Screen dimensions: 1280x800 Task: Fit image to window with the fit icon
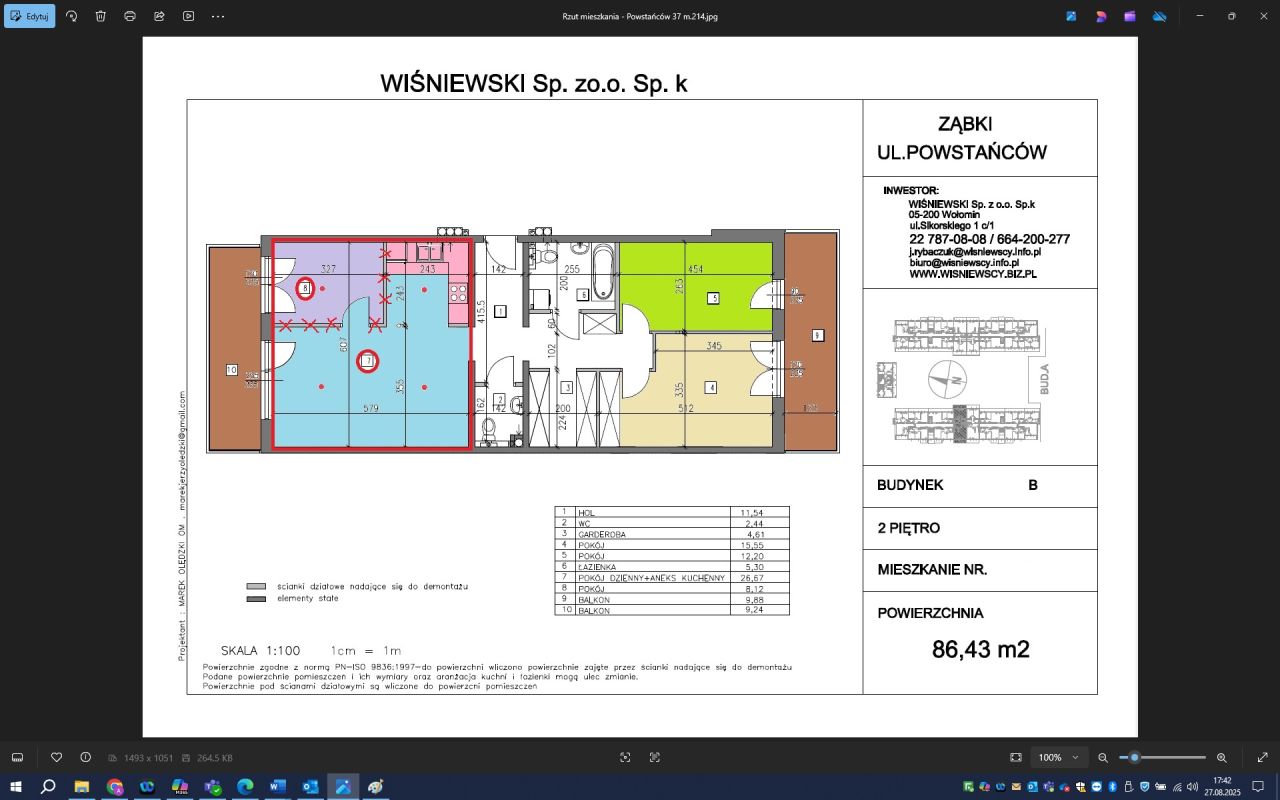tap(1016, 757)
